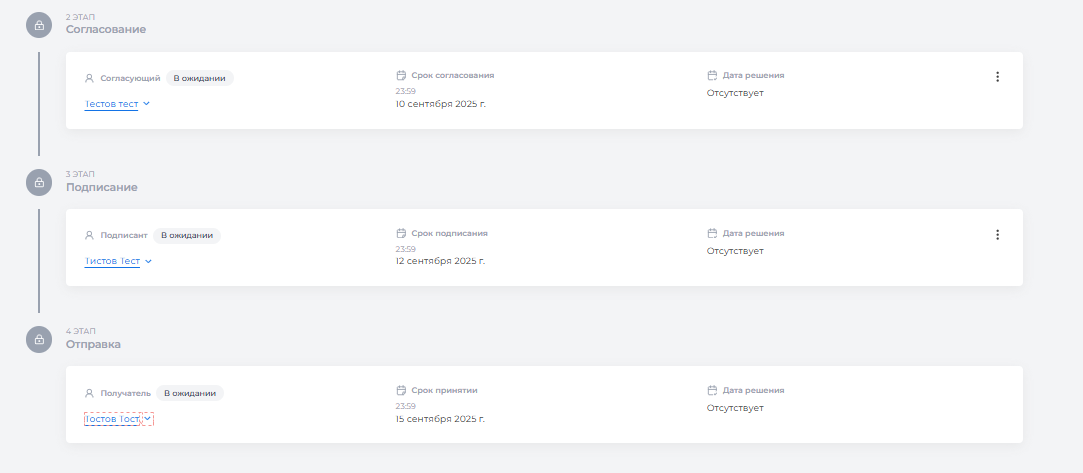This screenshot has width=1083, height=473.
Task: Expand the chevron next to the Согласующий name
Action: [147, 103]
